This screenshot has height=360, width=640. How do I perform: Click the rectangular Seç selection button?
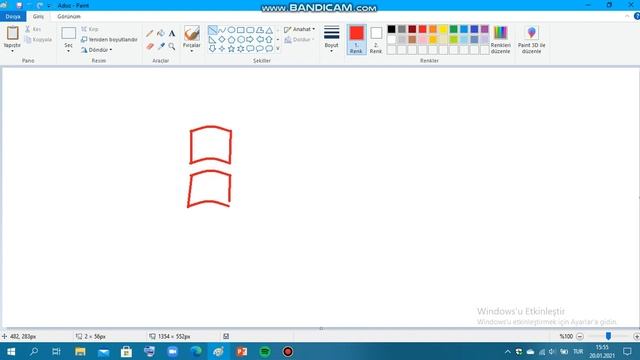pos(69,33)
